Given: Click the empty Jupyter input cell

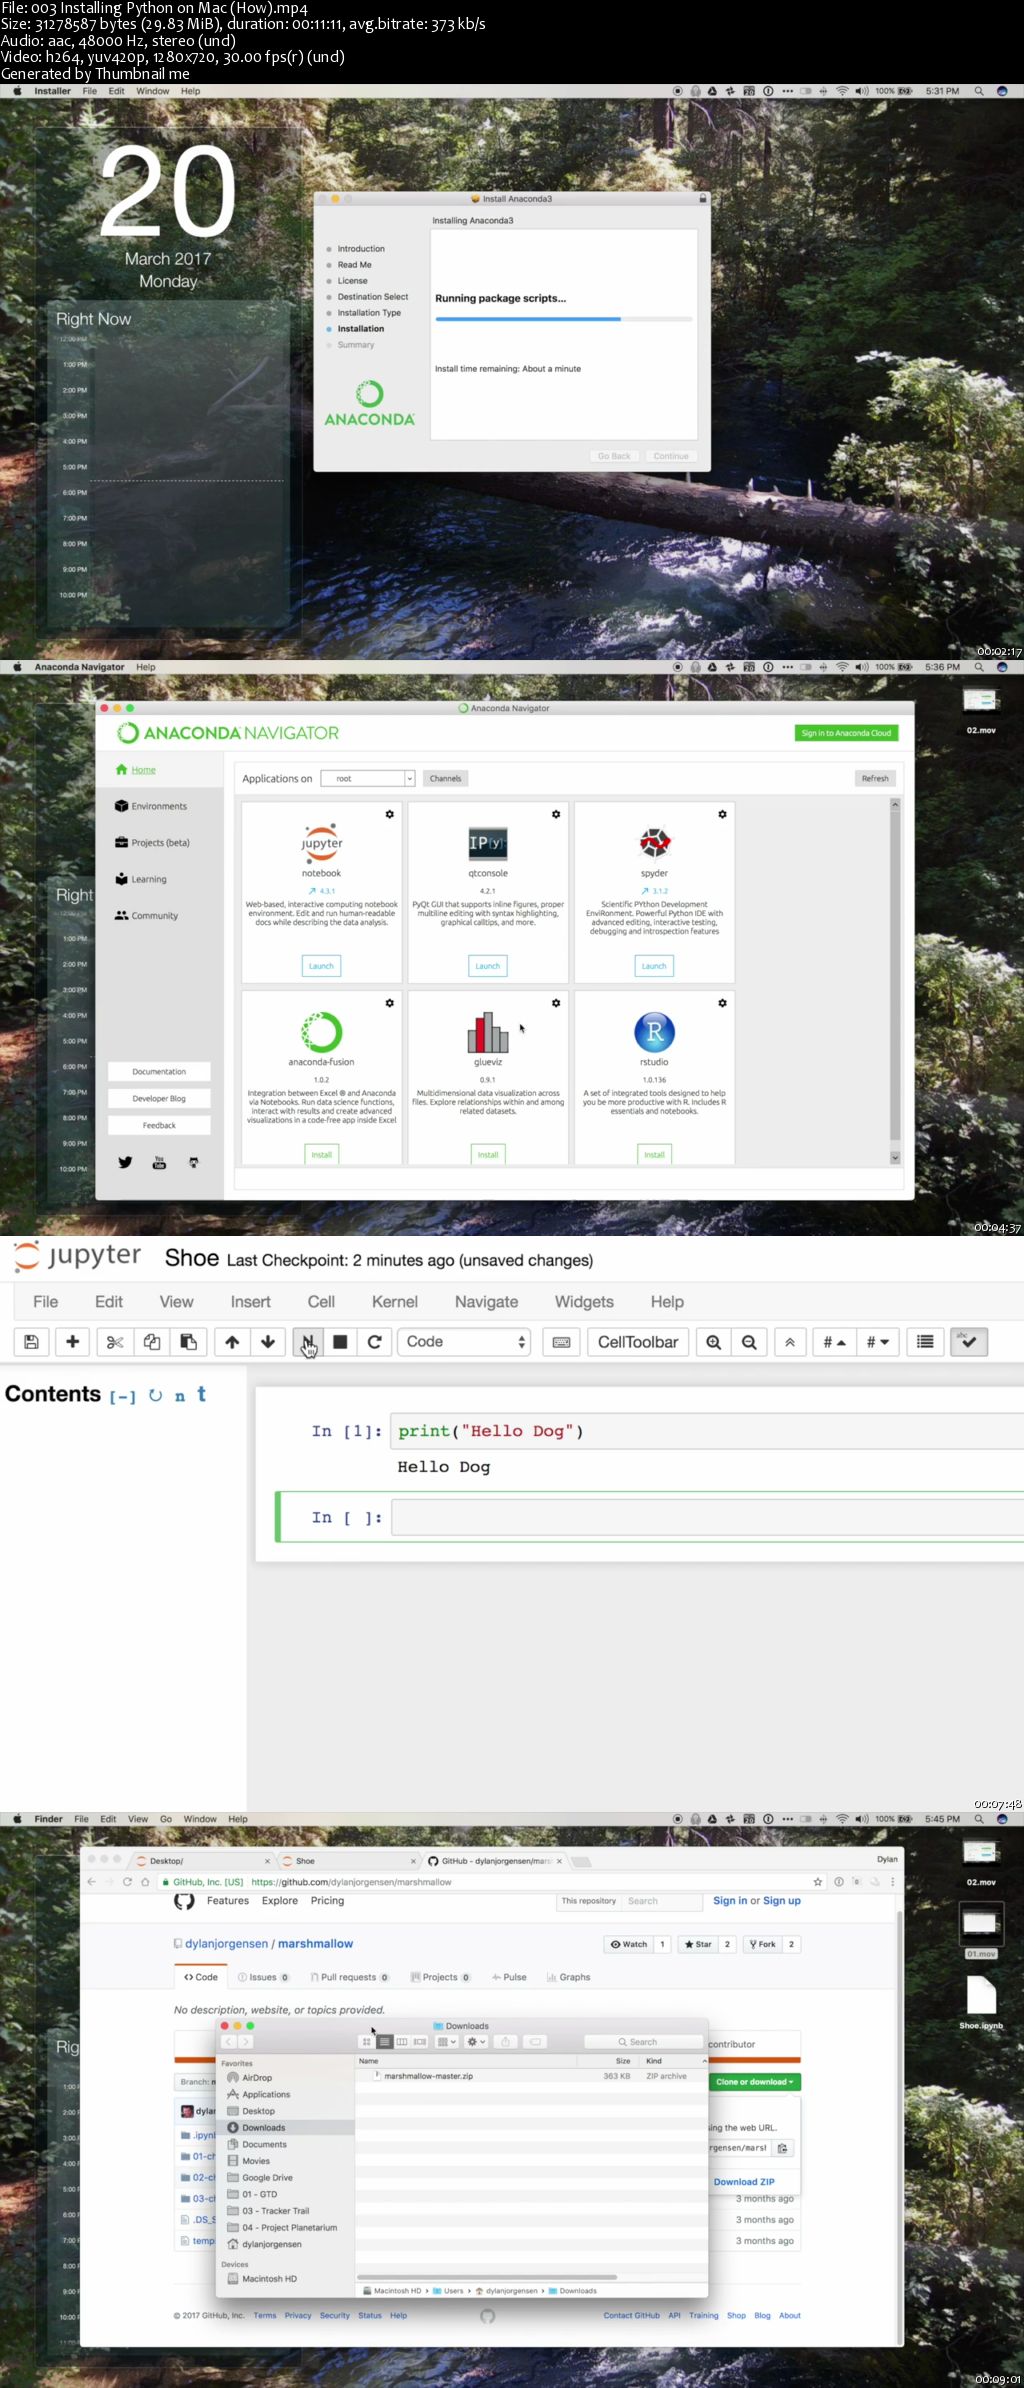Looking at the screenshot, I should pos(709,1517).
